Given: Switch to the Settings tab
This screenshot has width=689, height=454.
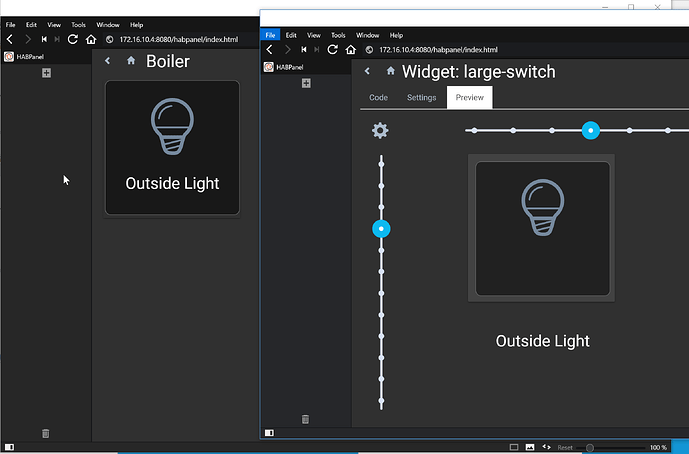Looking at the screenshot, I should coord(421,98).
